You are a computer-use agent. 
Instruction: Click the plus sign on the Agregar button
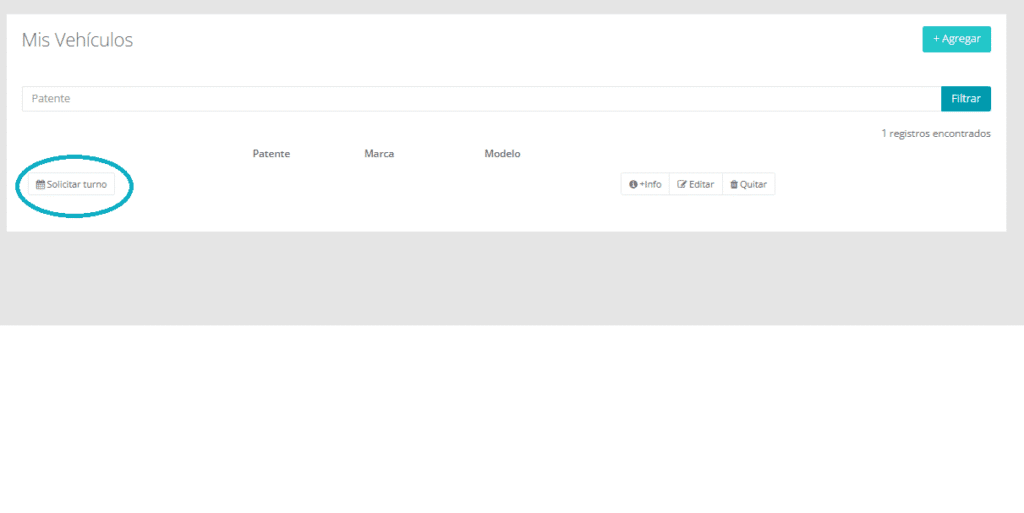(937, 39)
